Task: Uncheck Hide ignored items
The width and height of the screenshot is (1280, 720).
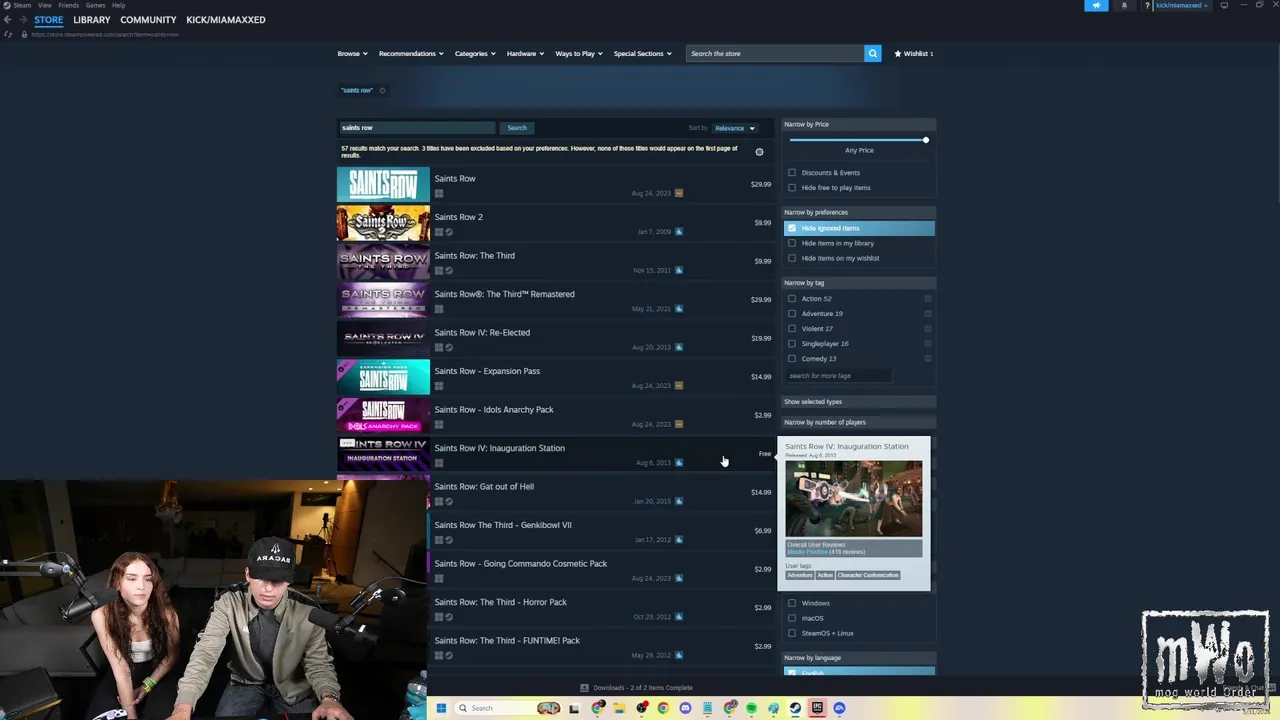Action: (792, 228)
